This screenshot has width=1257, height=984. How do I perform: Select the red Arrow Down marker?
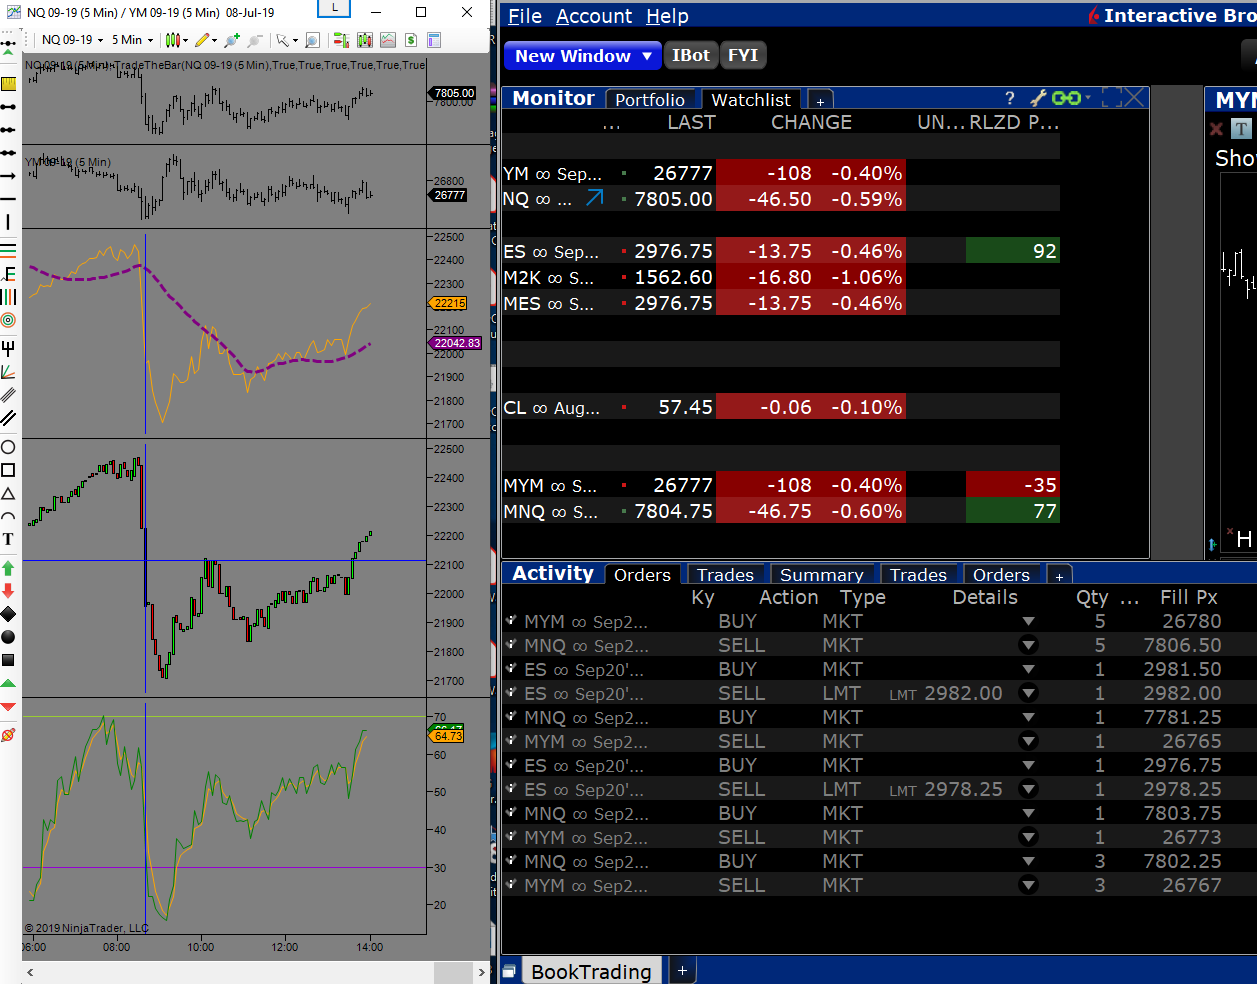(x=8, y=590)
